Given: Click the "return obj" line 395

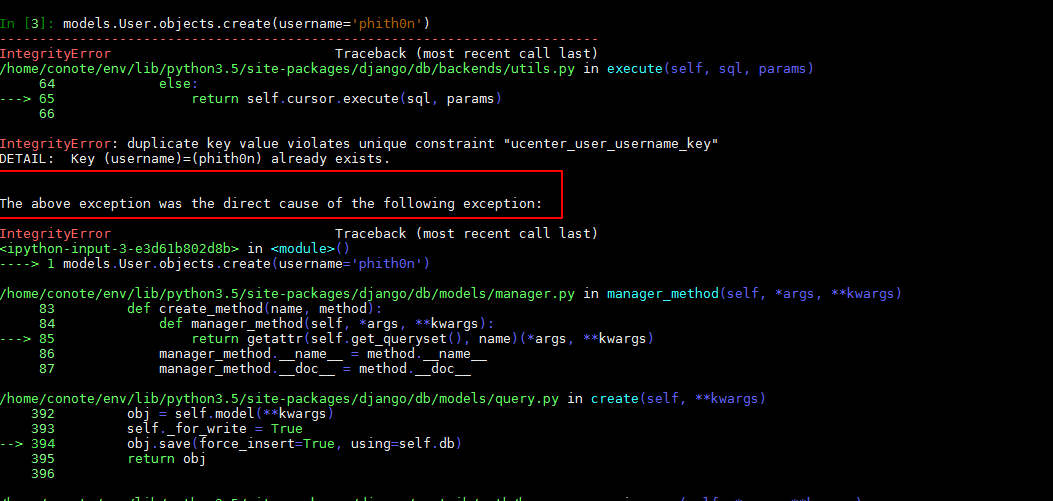Looking at the screenshot, I should [166, 458].
